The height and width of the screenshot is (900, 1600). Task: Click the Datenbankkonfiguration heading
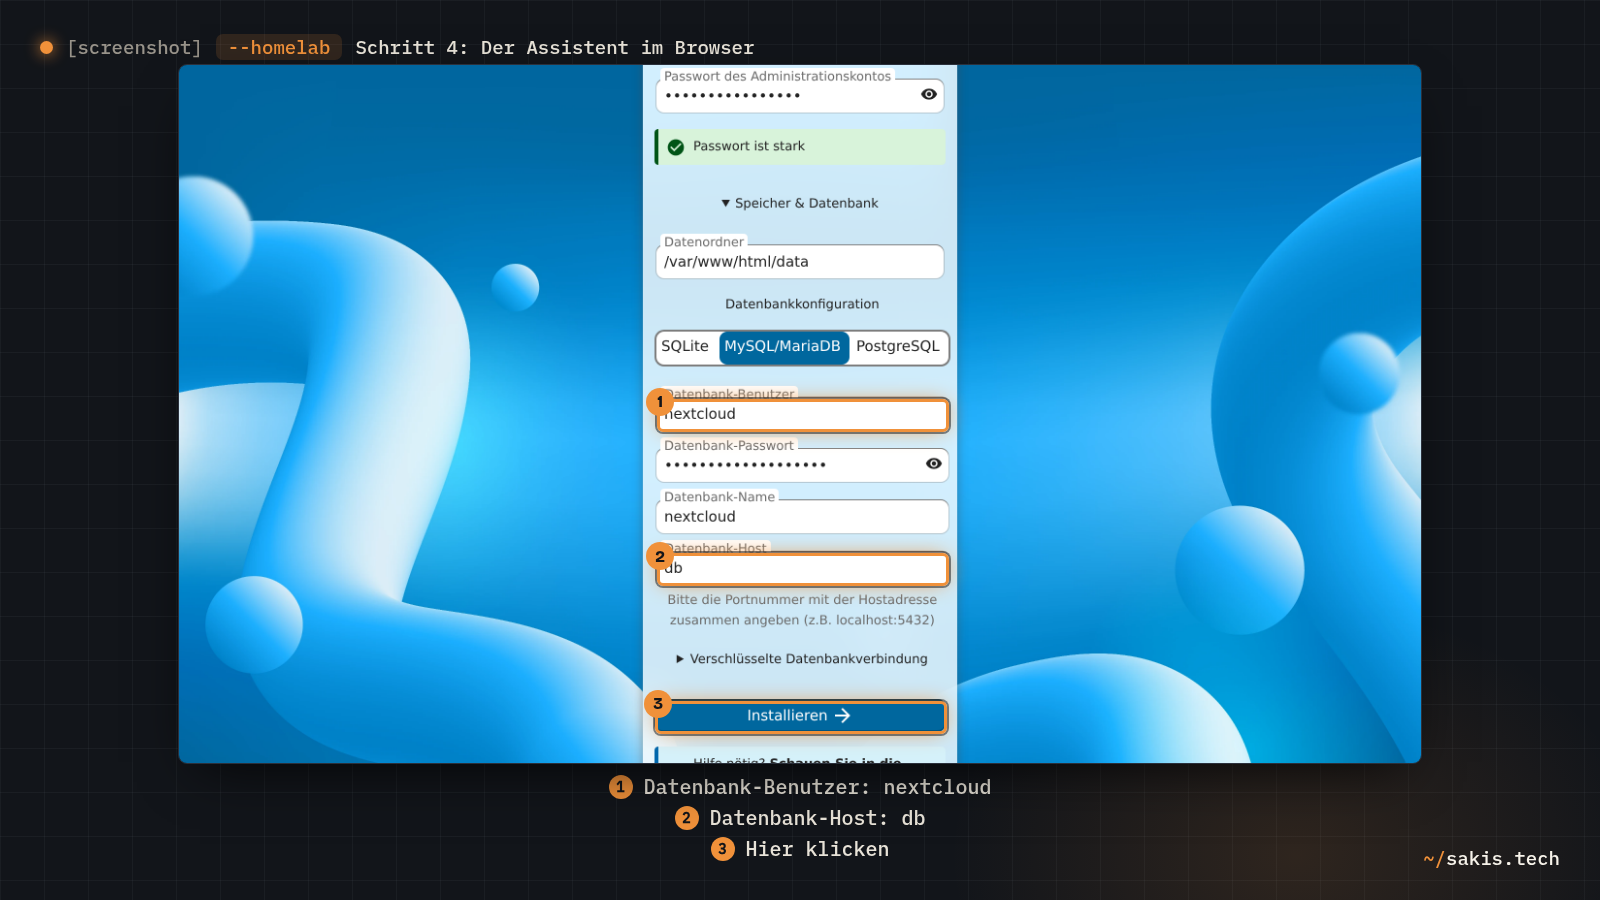(802, 304)
